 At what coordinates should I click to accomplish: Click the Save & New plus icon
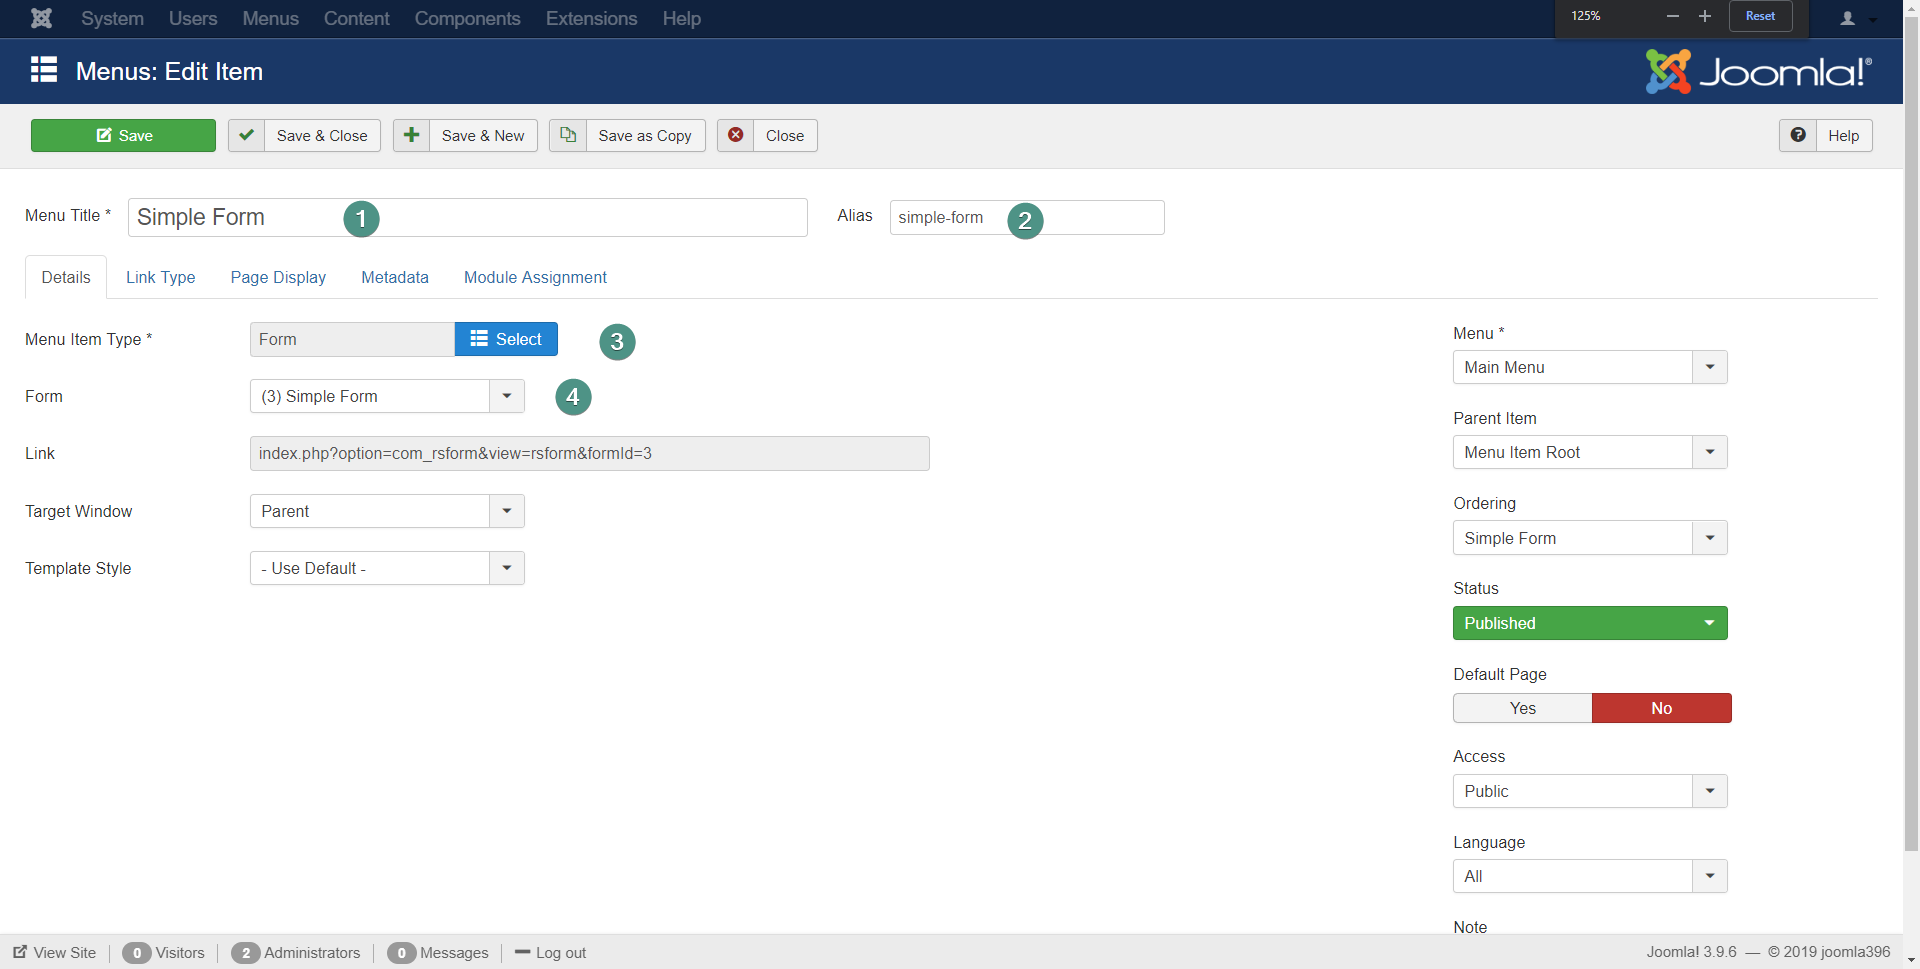click(411, 135)
